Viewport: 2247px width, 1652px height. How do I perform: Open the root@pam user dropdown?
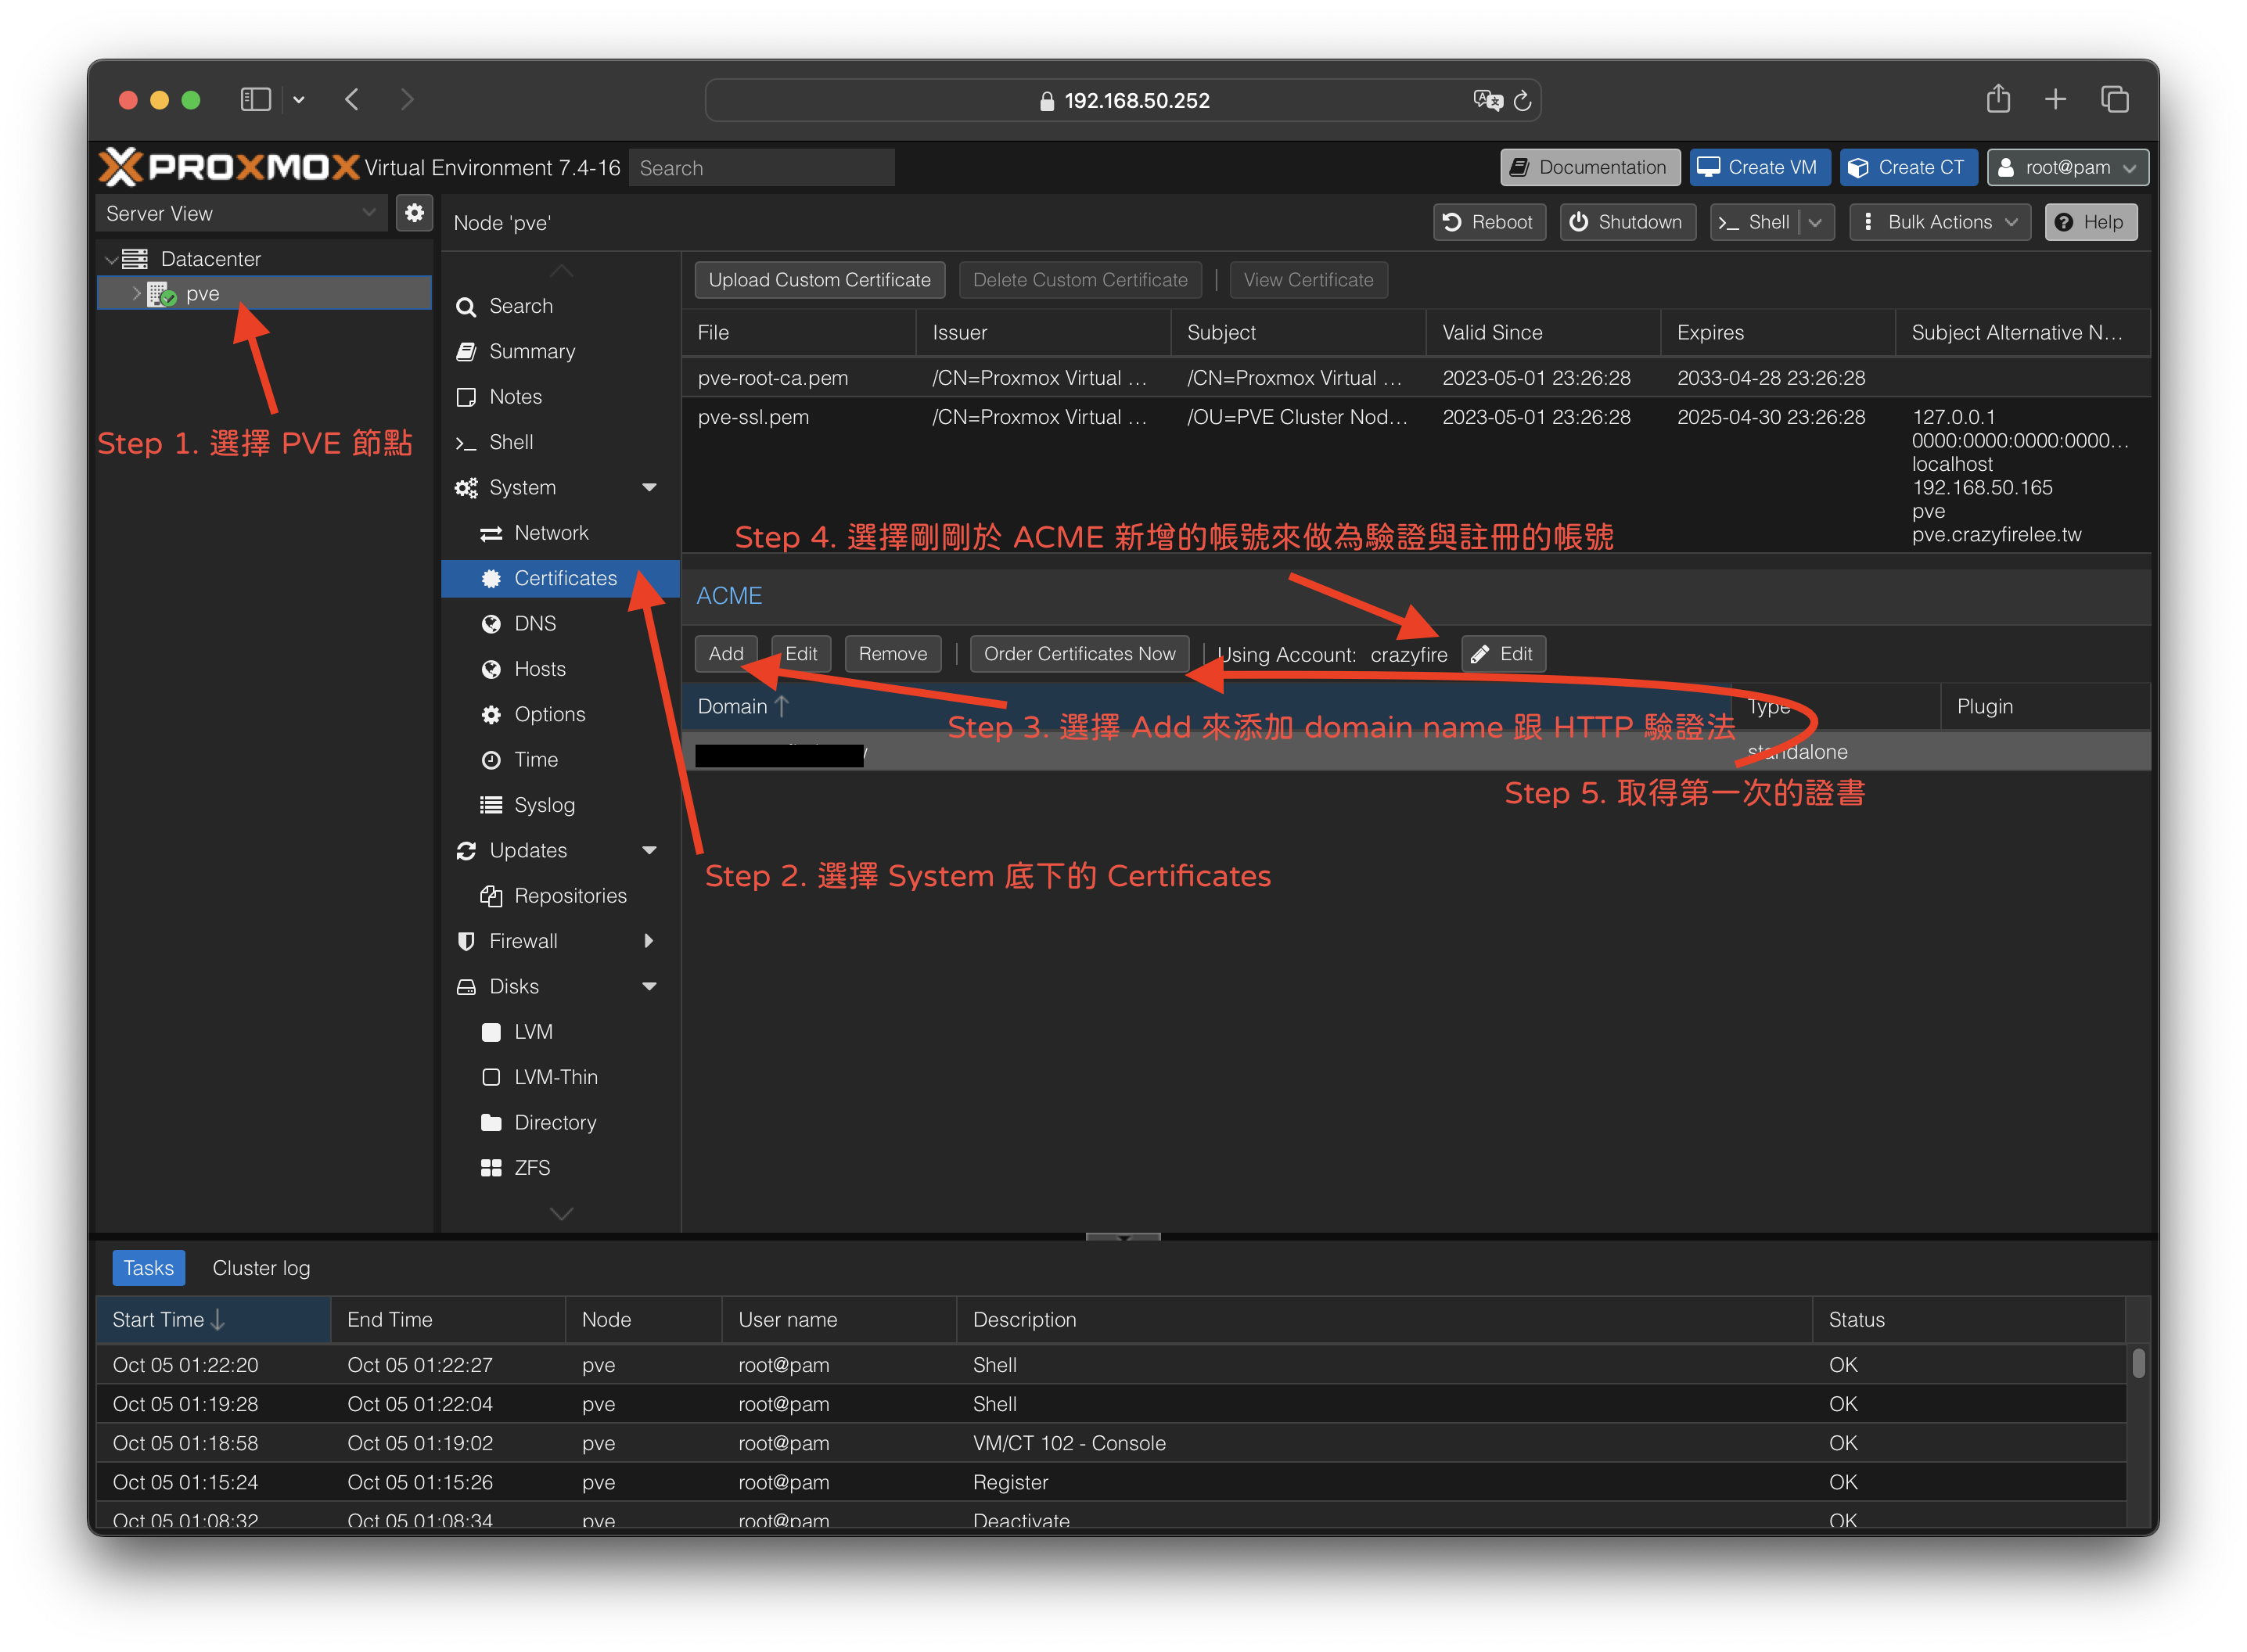click(2067, 168)
